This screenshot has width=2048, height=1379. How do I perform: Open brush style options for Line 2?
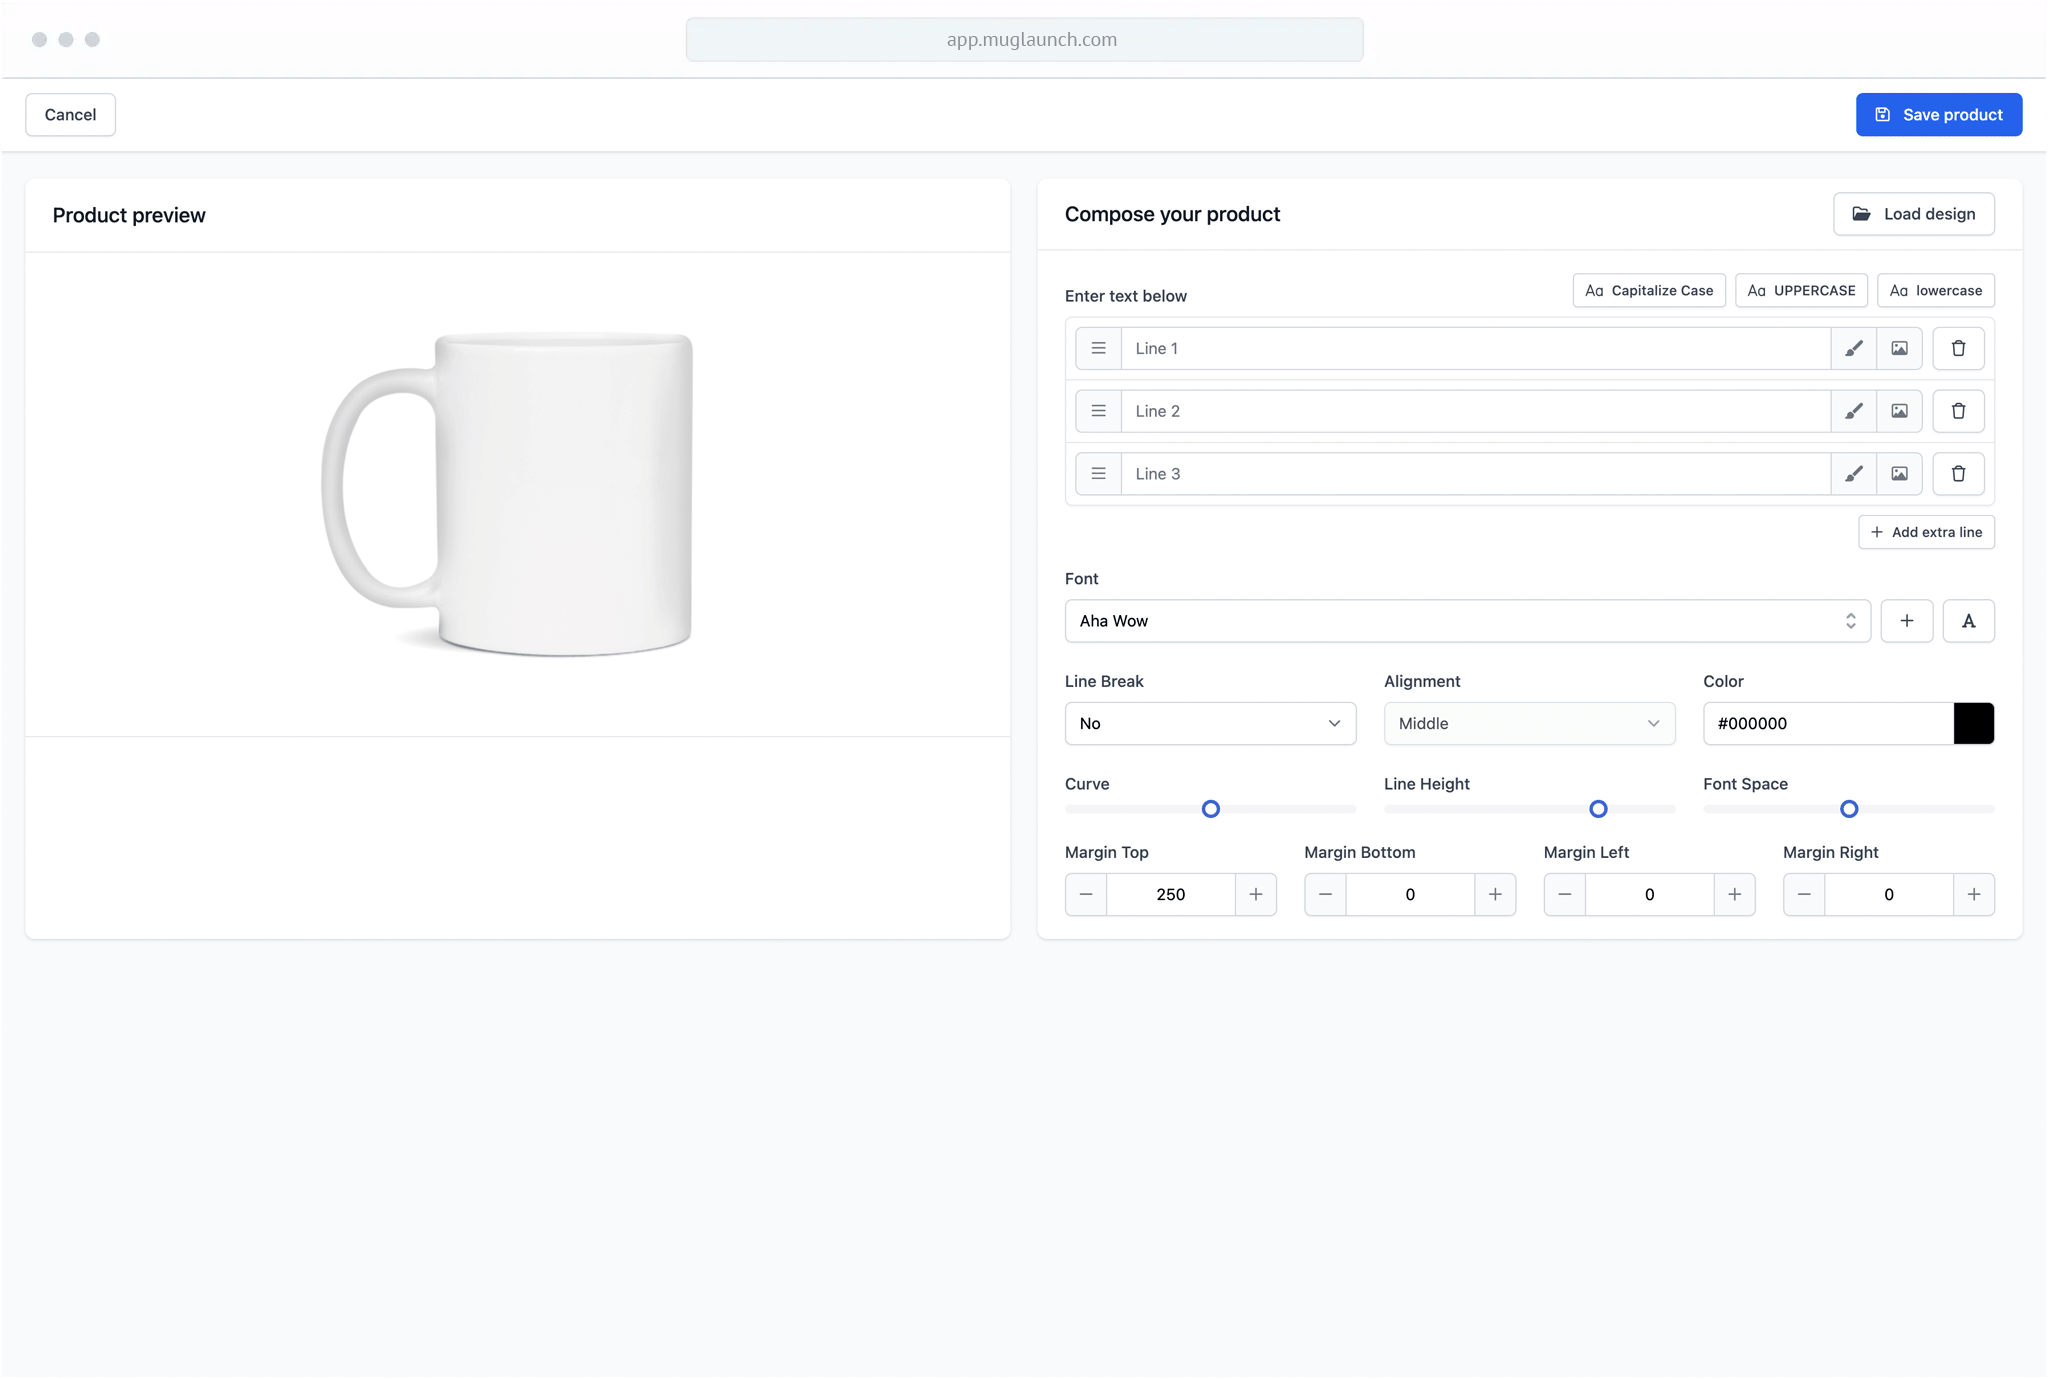click(x=1853, y=411)
